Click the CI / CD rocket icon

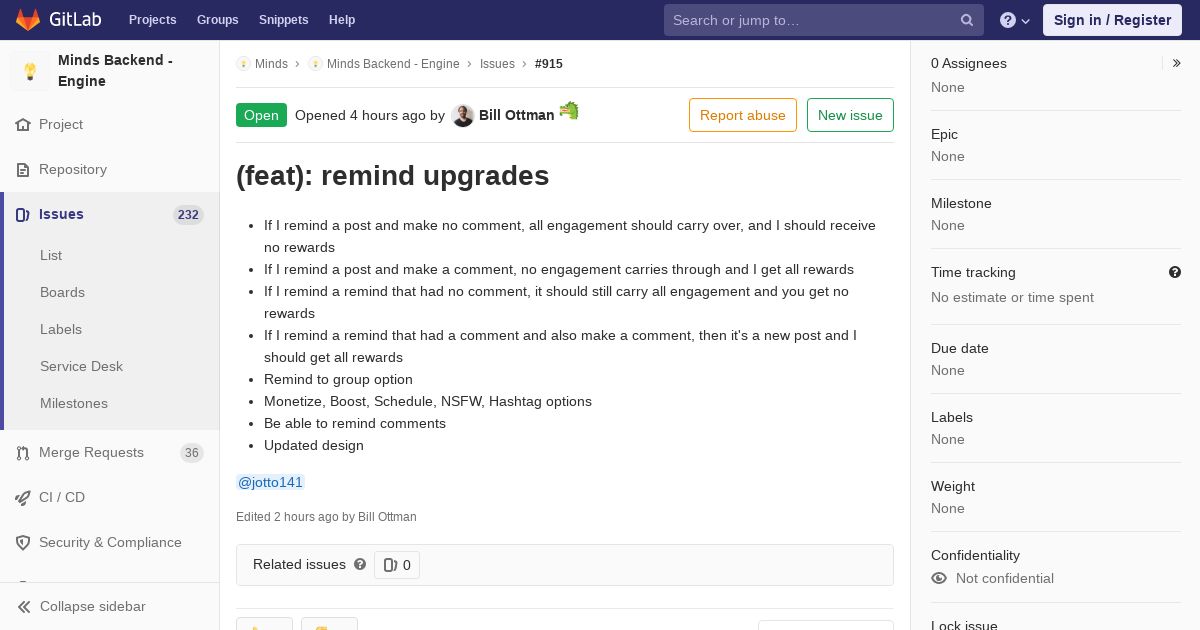[x=23, y=498]
